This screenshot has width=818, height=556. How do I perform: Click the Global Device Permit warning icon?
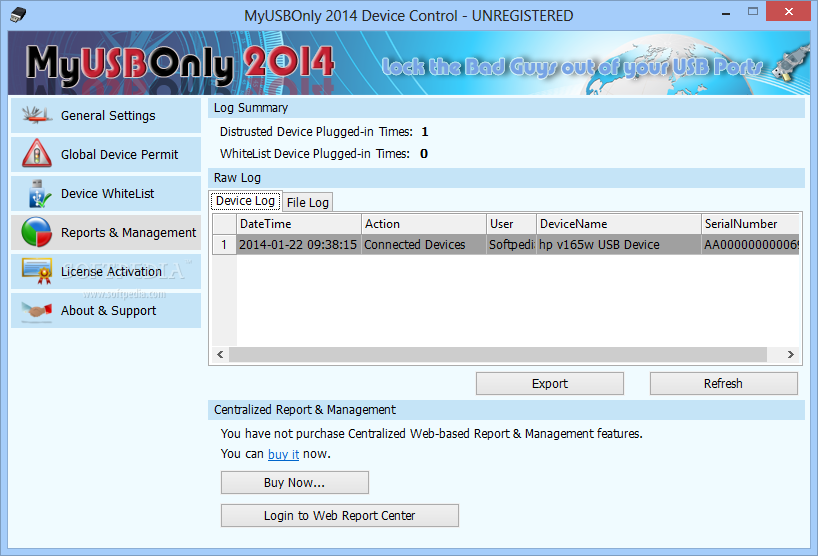(x=37, y=154)
